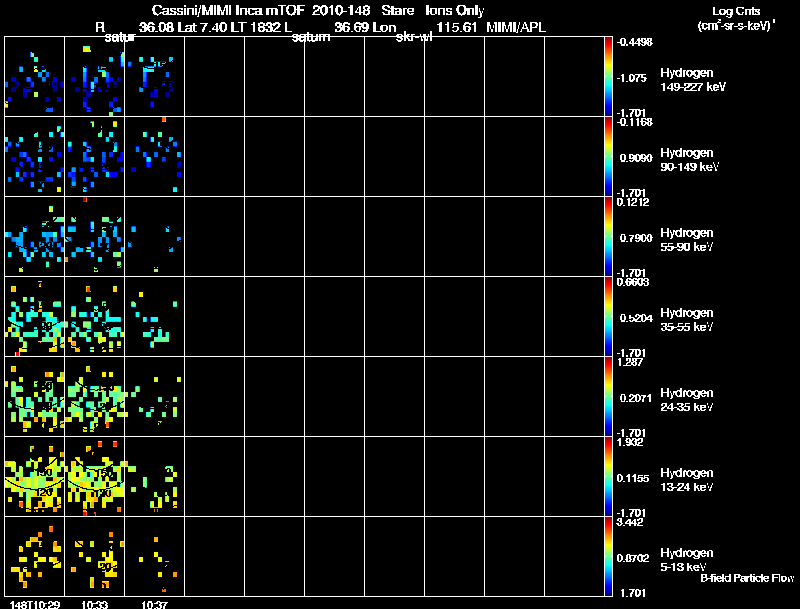The height and width of the screenshot is (609, 800).
Task: Click the color bar for Hydrogen 55-90 keV
Action: 608,237
